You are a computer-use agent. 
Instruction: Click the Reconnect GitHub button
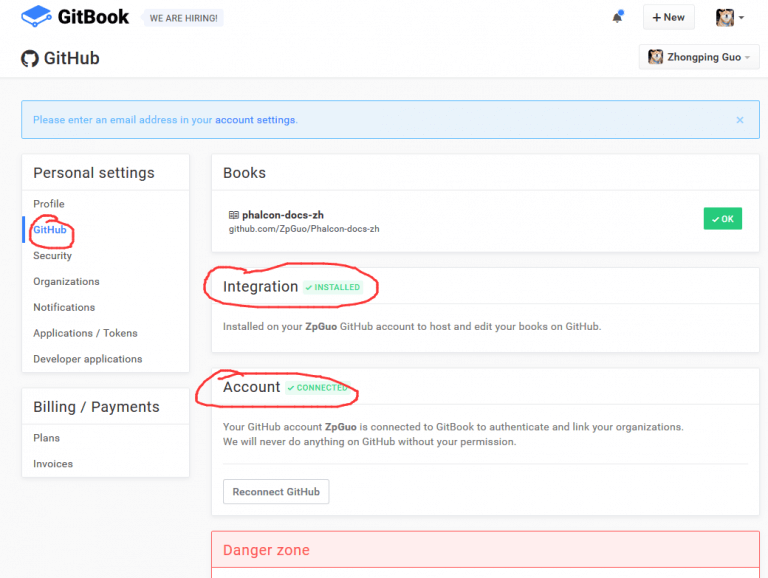click(x=276, y=492)
